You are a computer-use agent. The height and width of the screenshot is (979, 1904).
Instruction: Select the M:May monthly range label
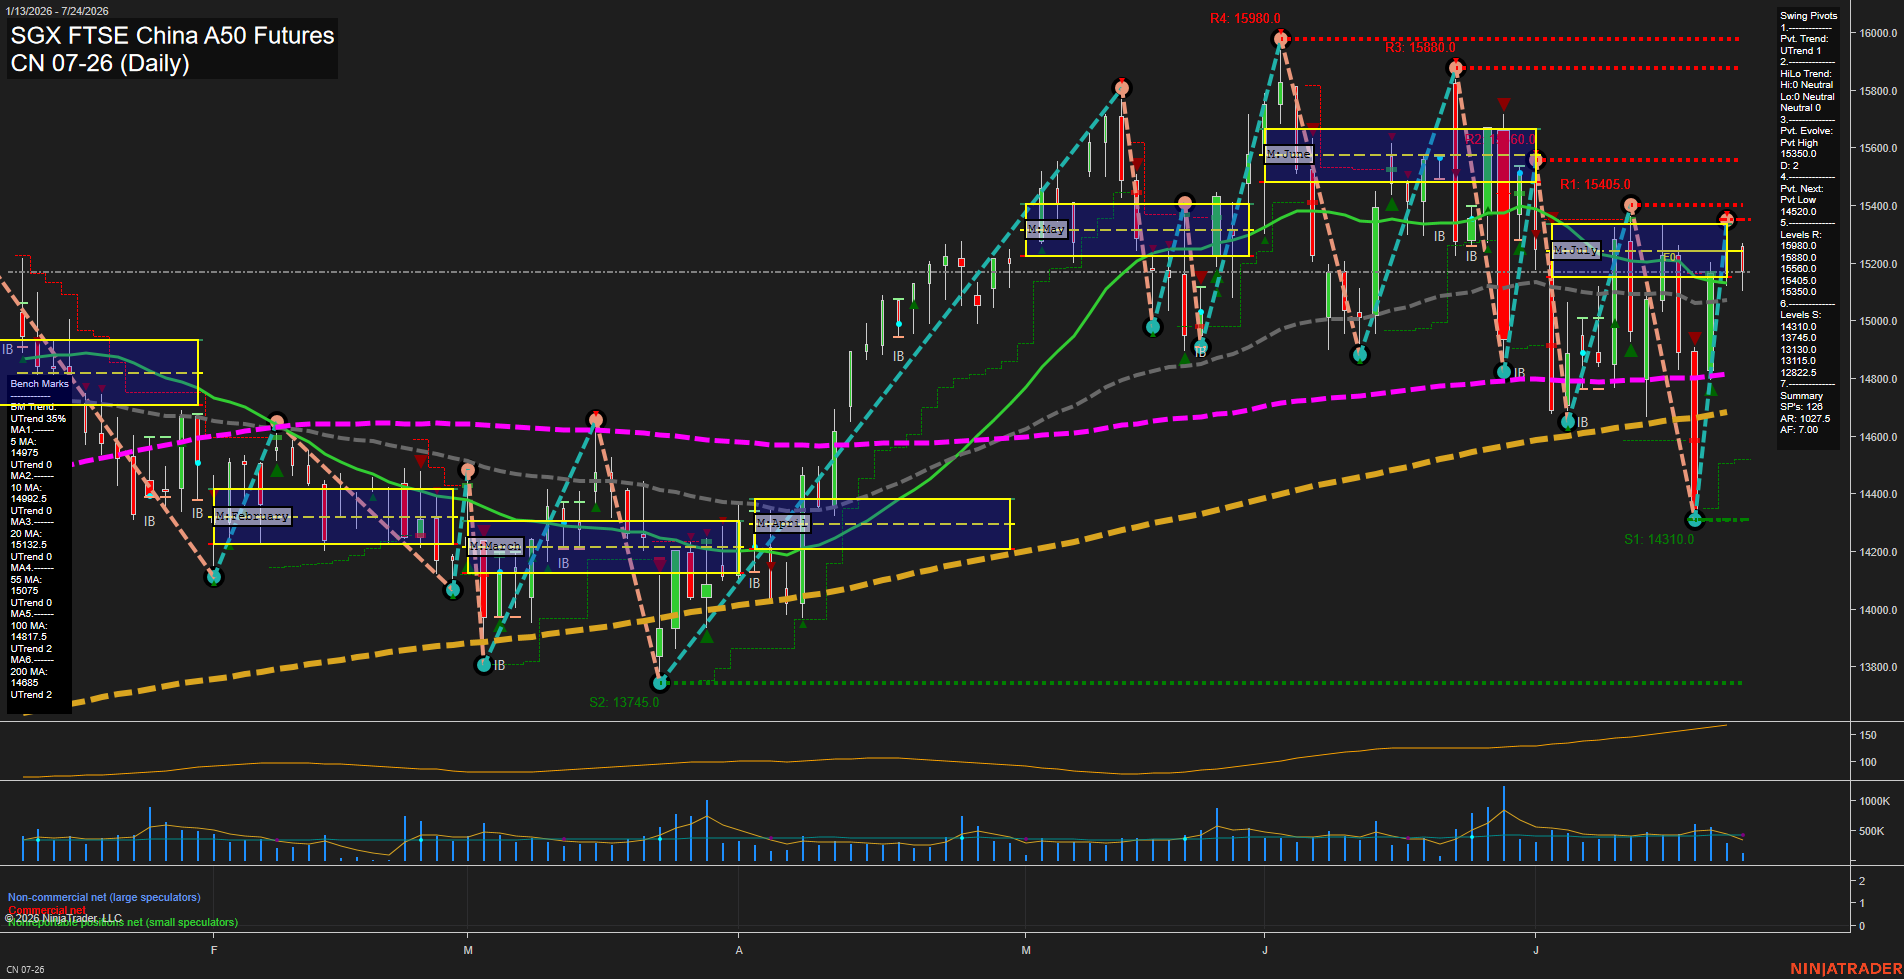[x=1046, y=229]
